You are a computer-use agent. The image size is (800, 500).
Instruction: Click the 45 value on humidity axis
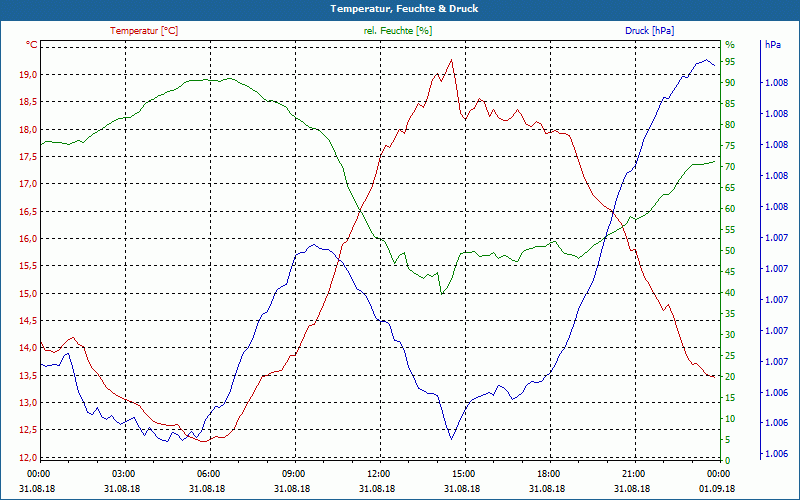coord(730,272)
